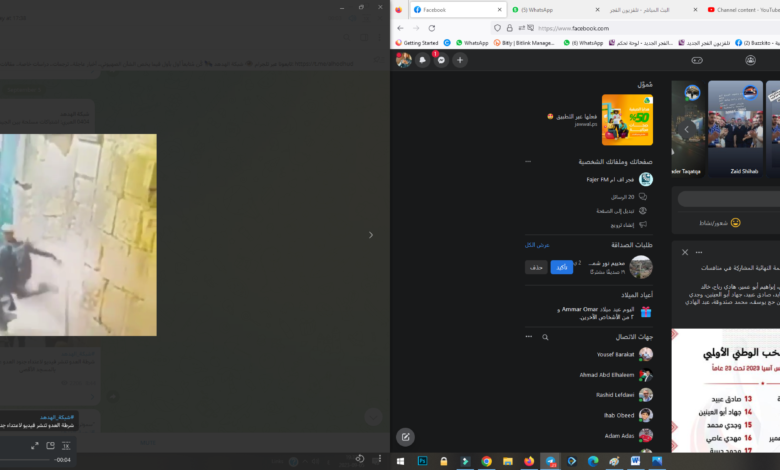Switch to the Channel content YouTube tab

742,10
